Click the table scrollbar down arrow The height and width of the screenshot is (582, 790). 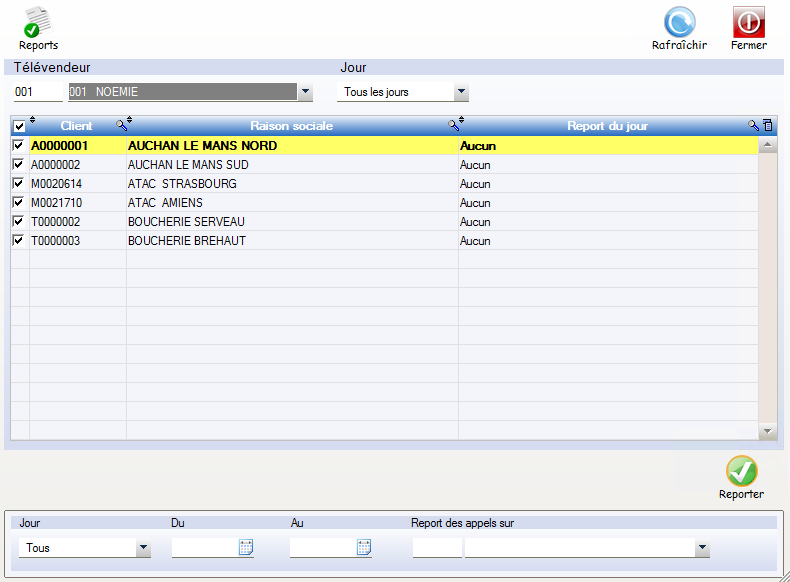click(767, 431)
